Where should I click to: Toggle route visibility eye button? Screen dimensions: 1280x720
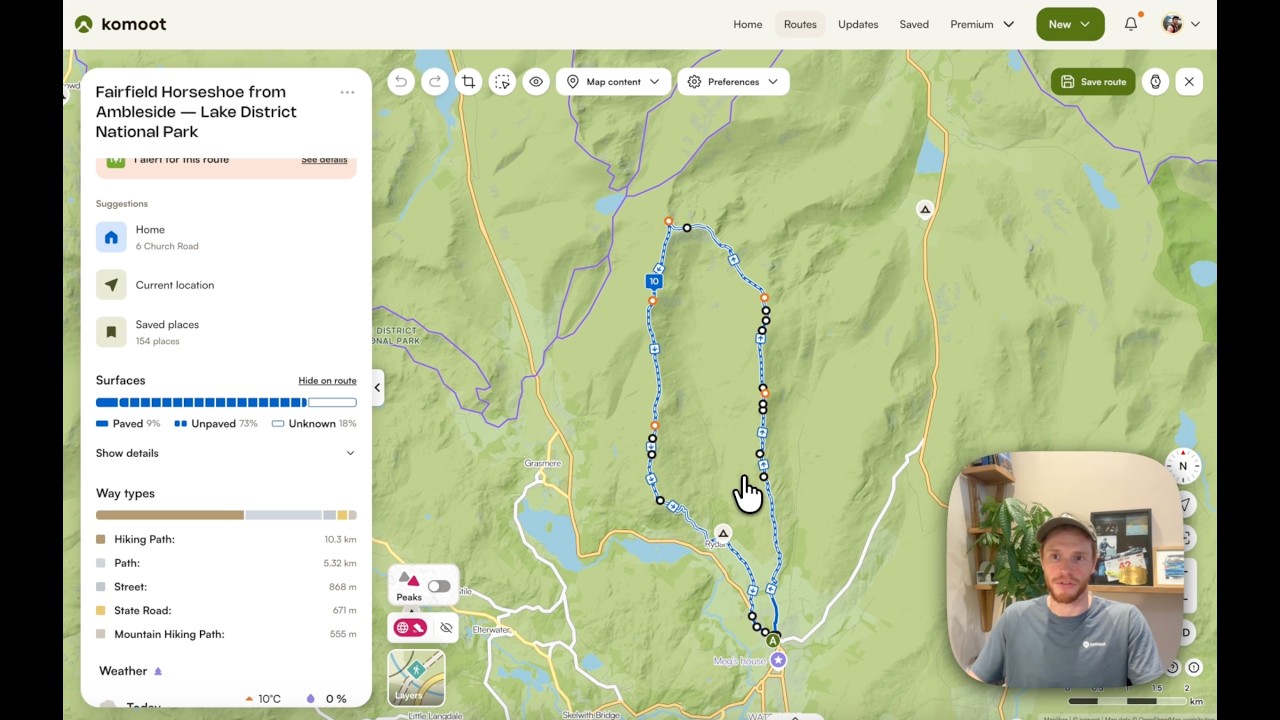(536, 82)
